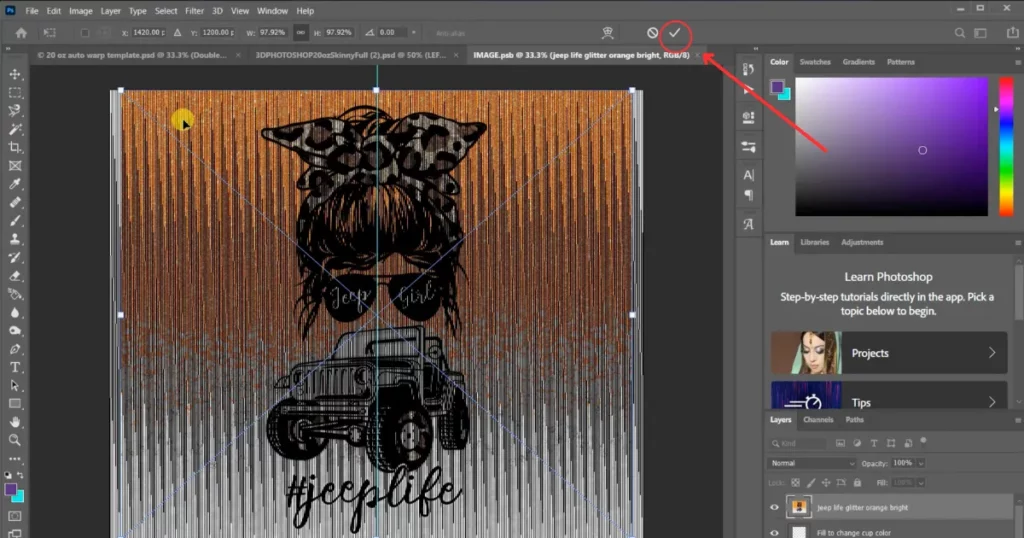The image size is (1024, 538).
Task: Open the Edit Toolbar three-dots menu
Action: (15, 458)
